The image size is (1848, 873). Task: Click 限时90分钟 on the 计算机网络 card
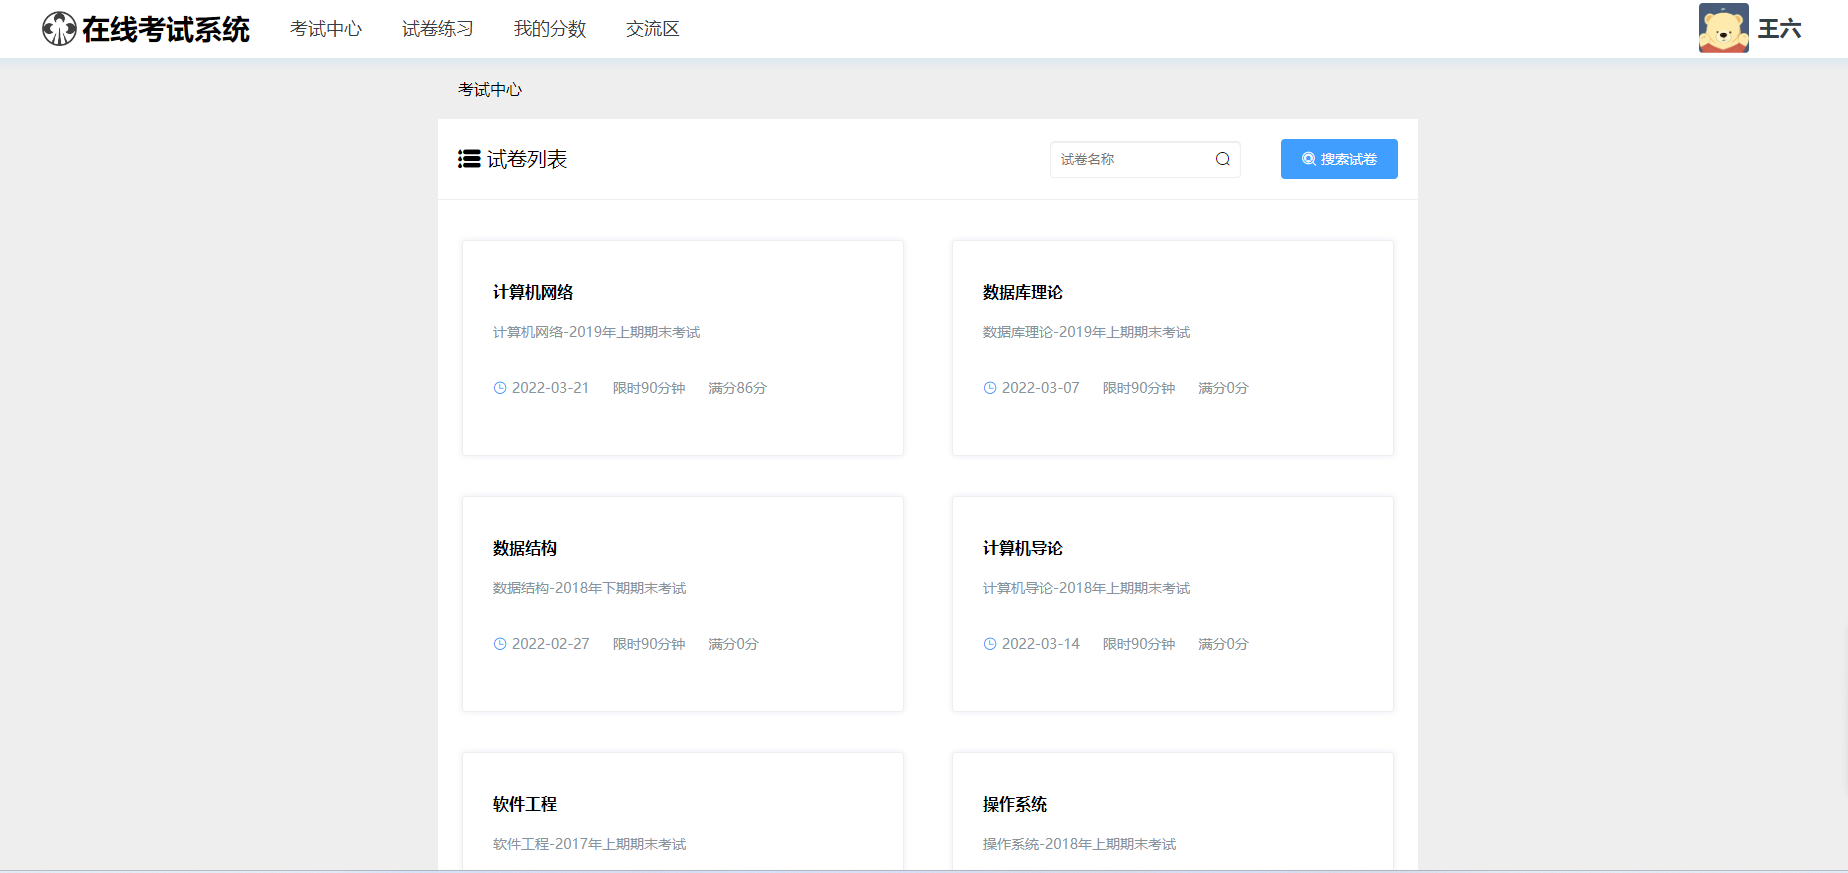tap(649, 388)
